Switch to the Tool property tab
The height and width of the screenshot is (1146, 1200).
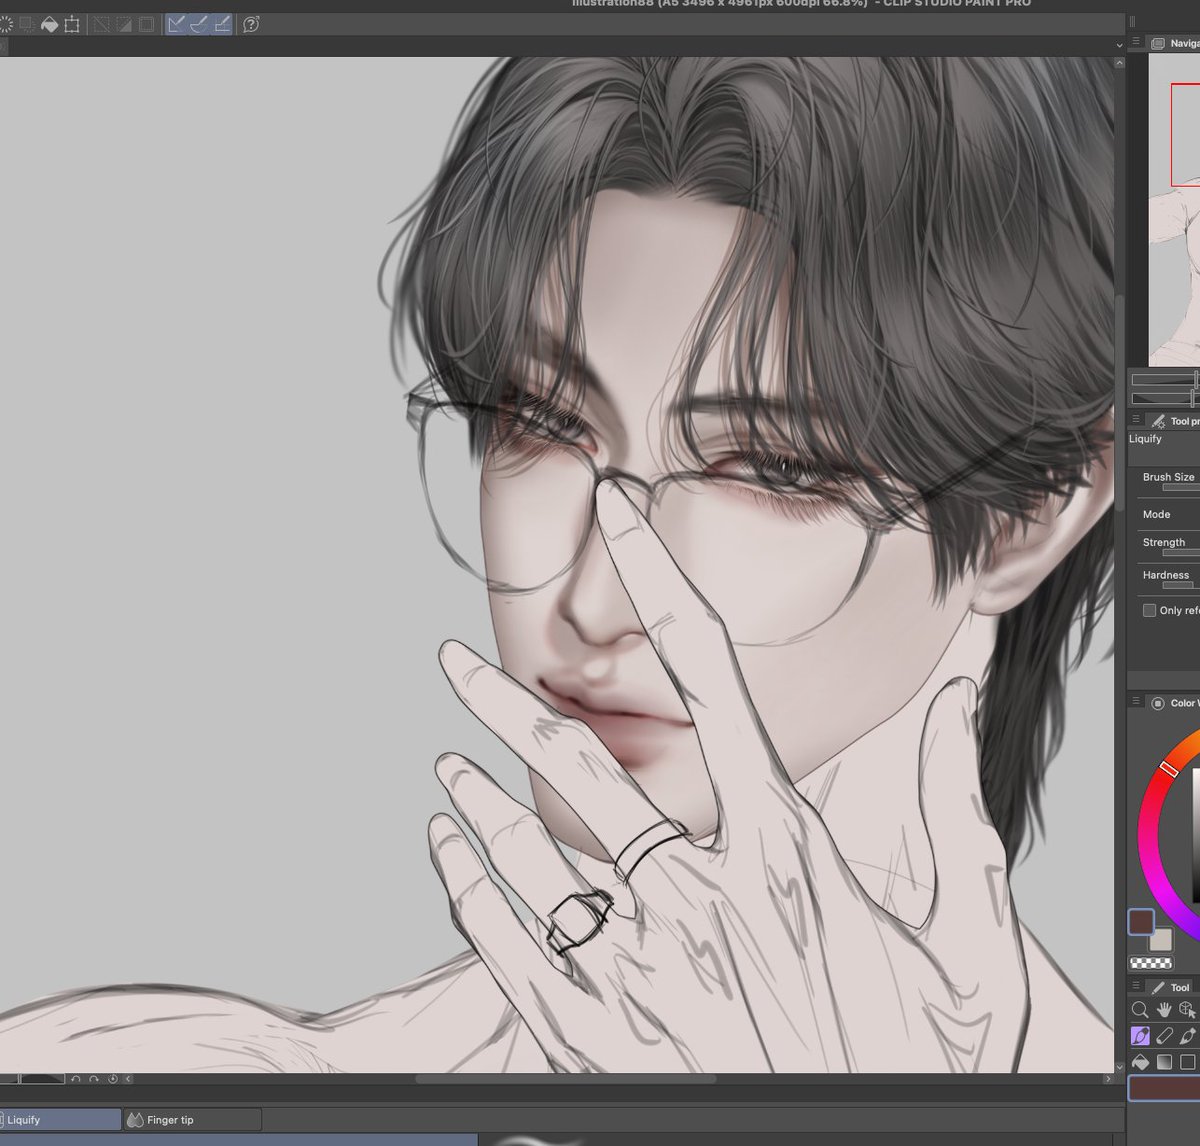click(x=1174, y=421)
